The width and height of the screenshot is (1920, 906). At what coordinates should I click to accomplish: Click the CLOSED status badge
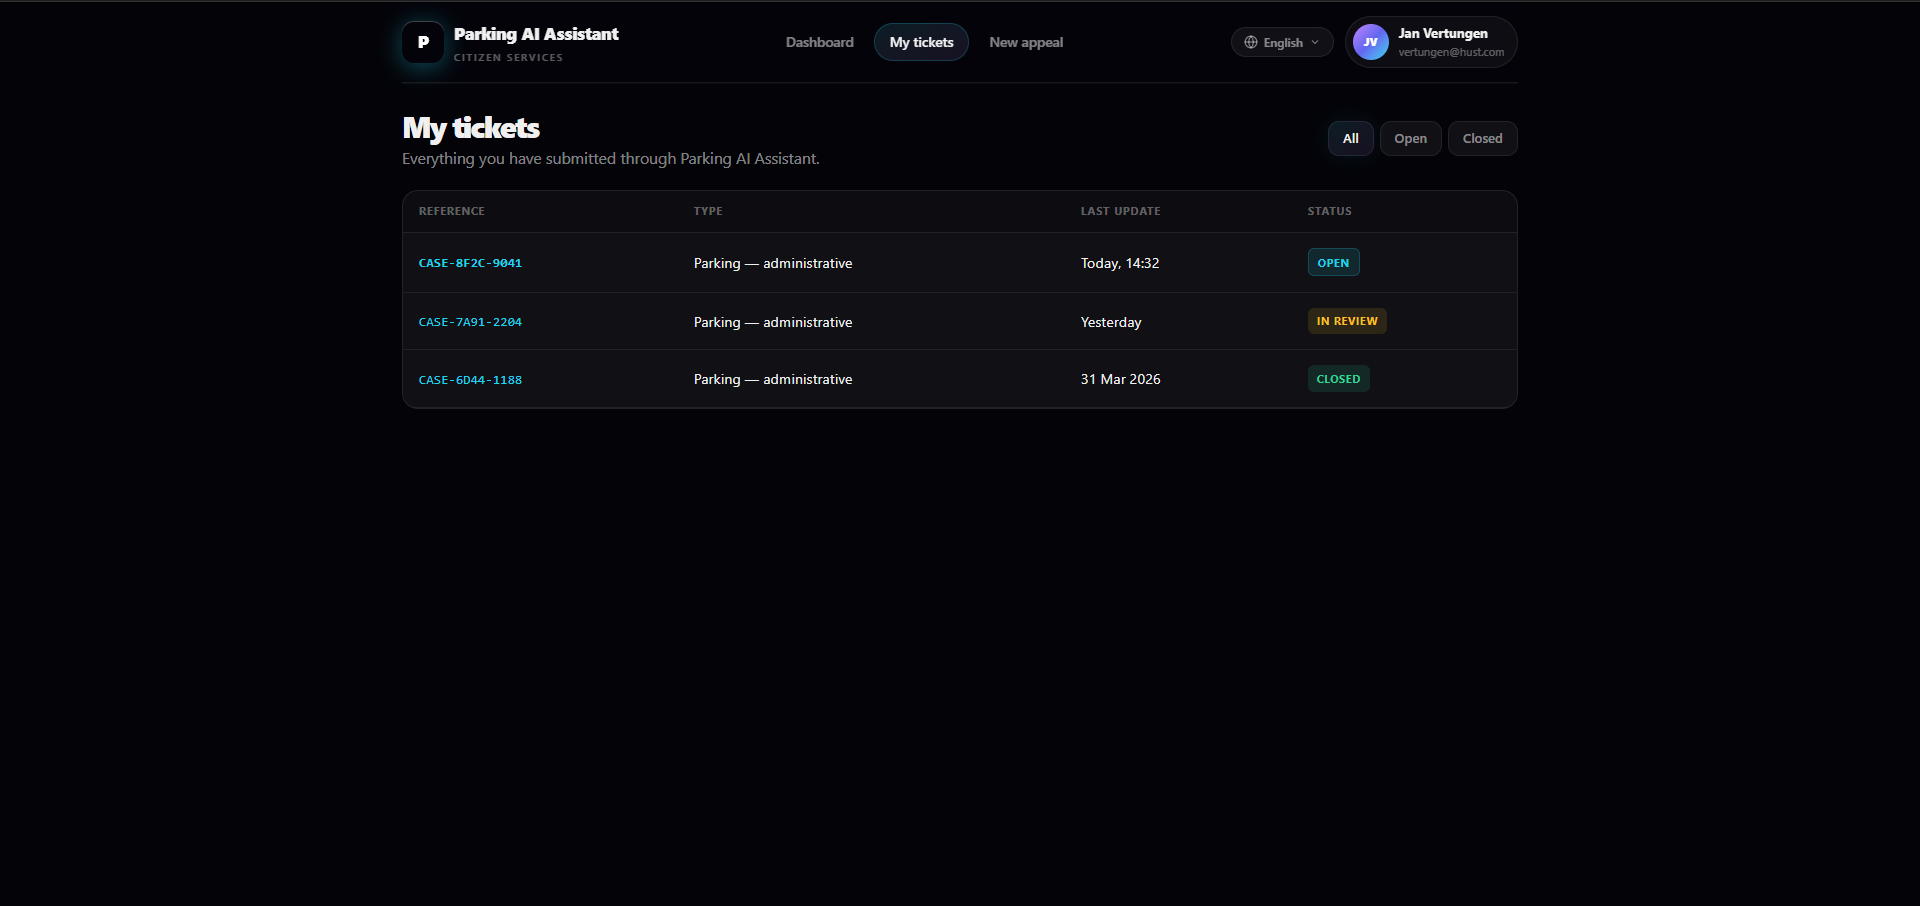(1338, 379)
